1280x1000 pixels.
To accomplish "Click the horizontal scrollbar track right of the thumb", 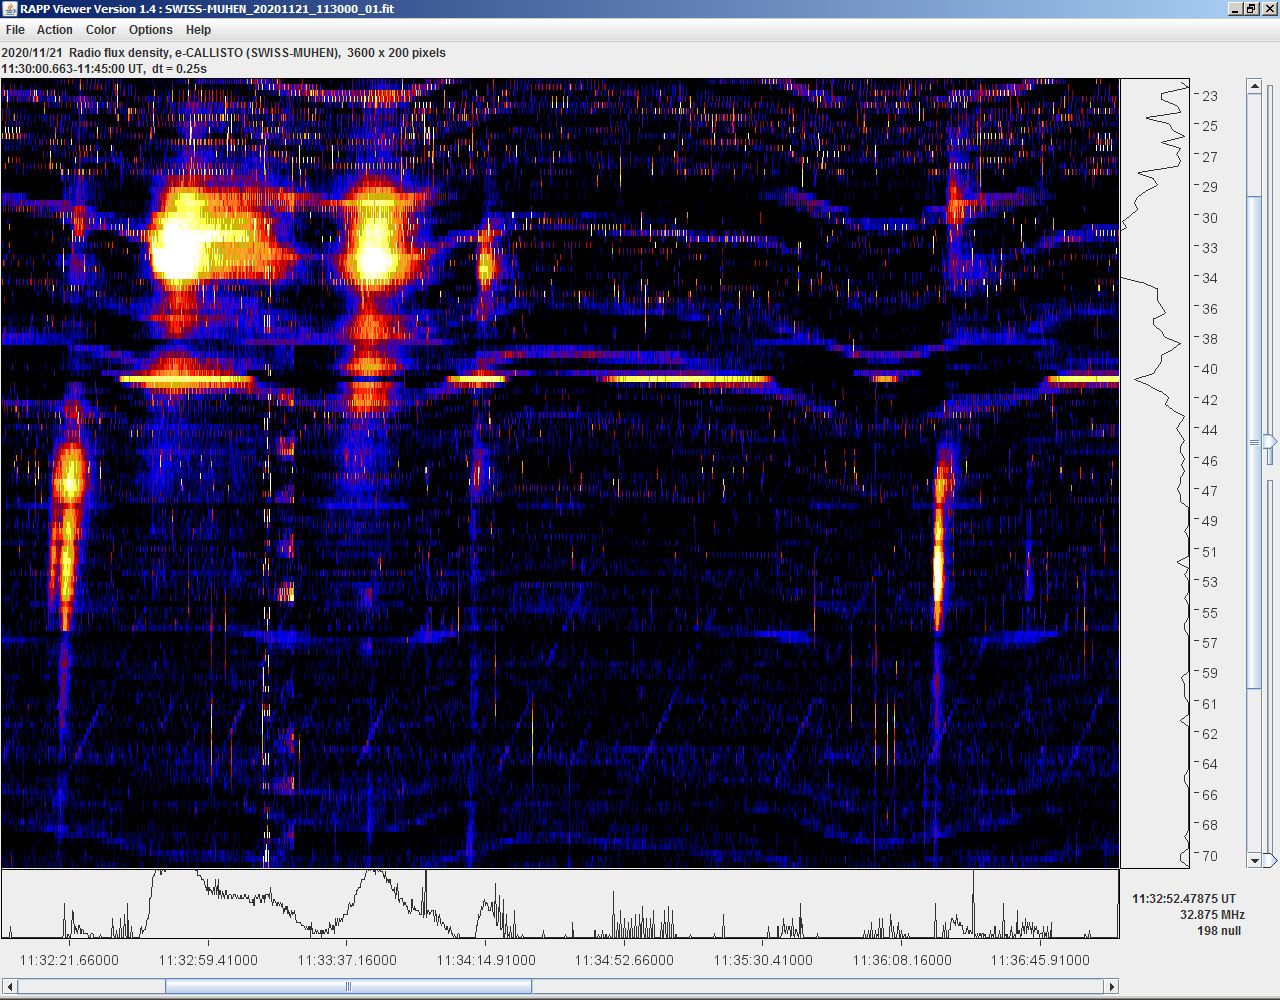I will click(816, 987).
